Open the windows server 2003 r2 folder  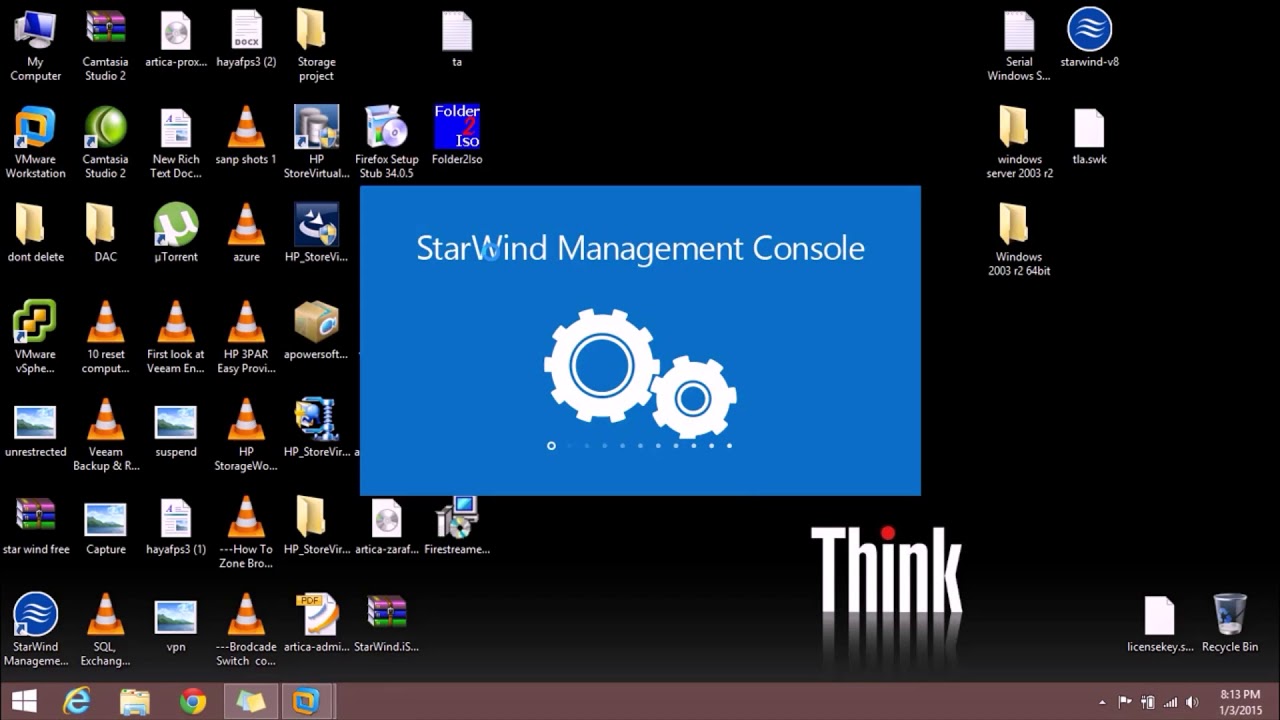[1019, 143]
